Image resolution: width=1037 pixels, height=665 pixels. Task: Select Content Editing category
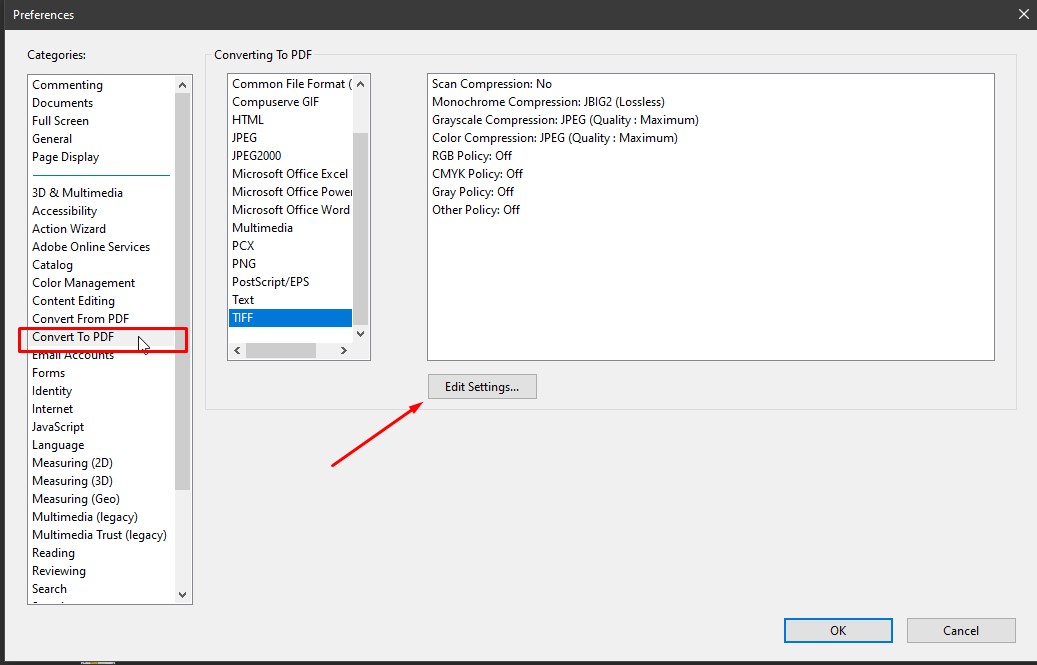pos(73,301)
